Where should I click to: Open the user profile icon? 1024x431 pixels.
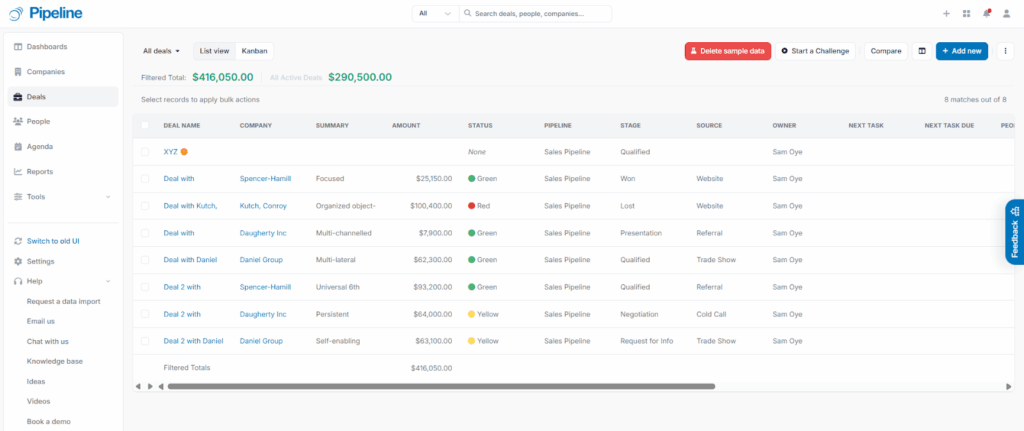click(x=1006, y=14)
